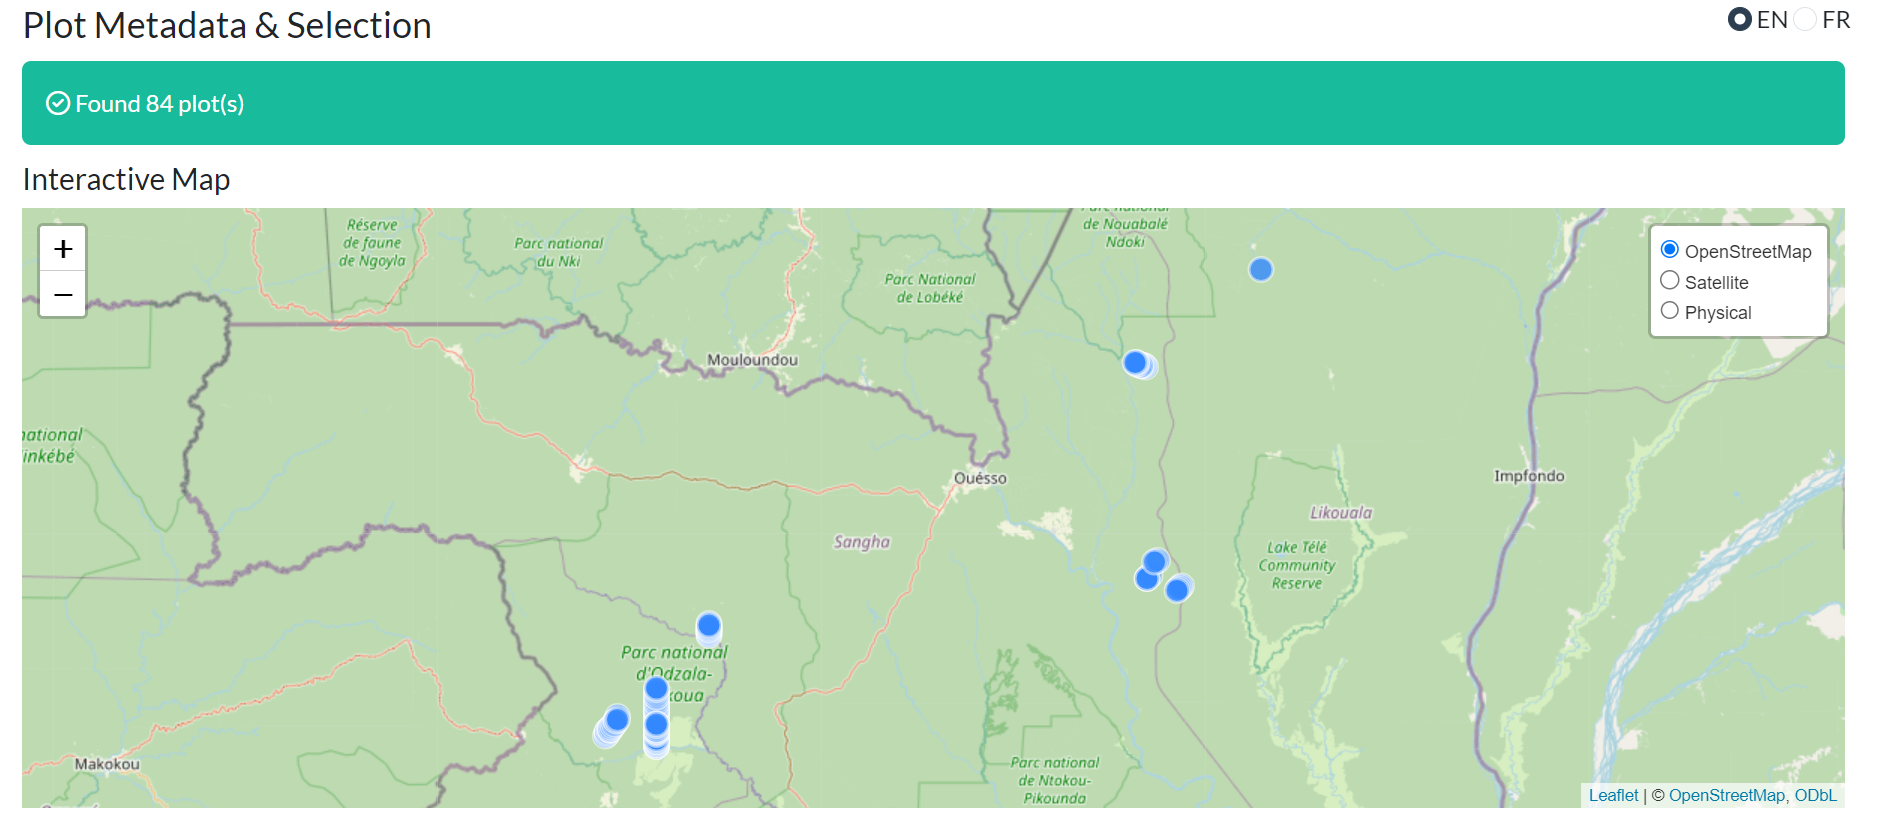This screenshot has height=838, width=1878.
Task: Click the Parc National de Lobéké label
Action: [x=930, y=288]
